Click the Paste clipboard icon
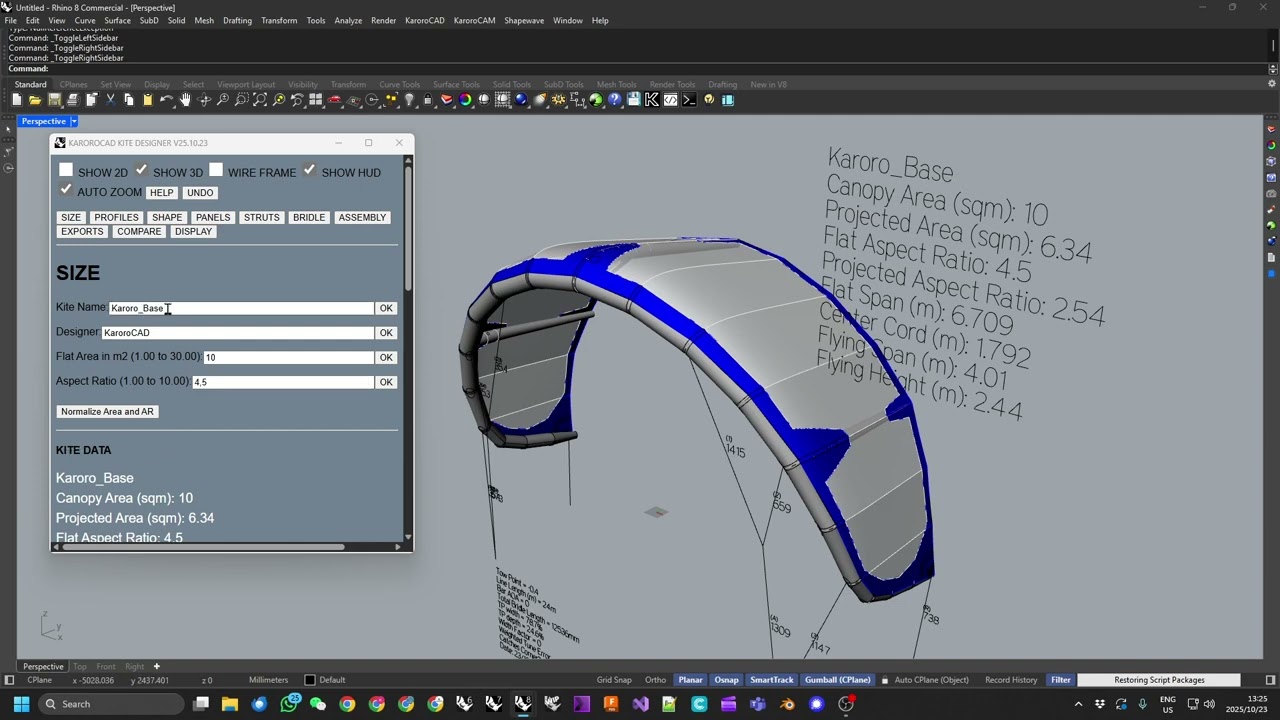This screenshot has width=1280, height=720. [x=147, y=100]
